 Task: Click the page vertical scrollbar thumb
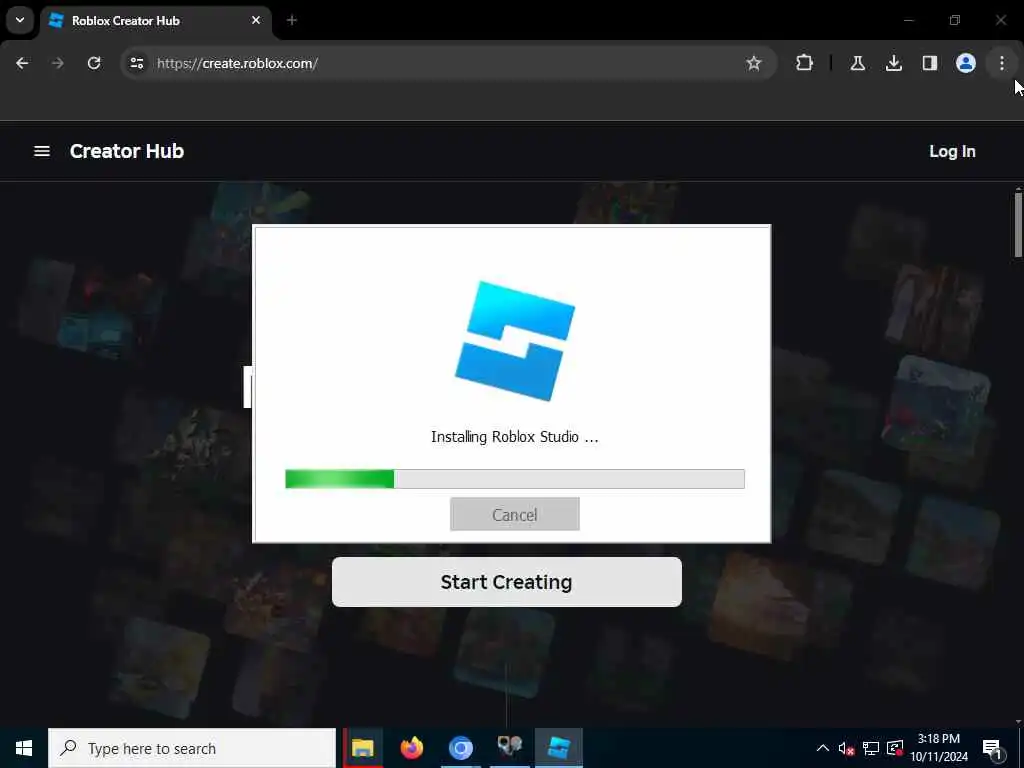(1018, 223)
